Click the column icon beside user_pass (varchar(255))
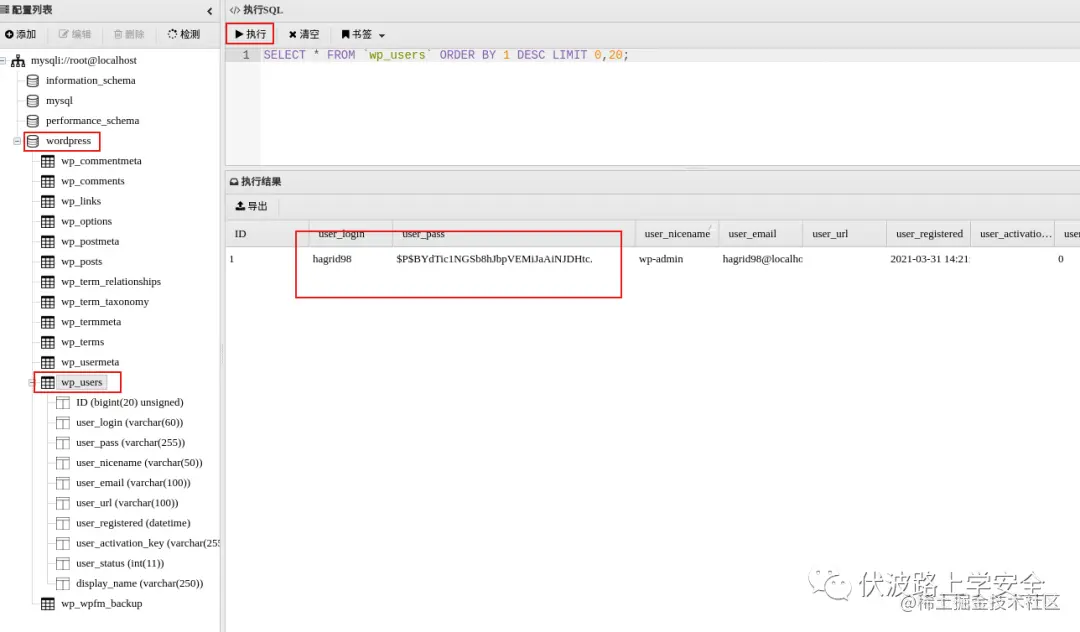Image resolution: width=1080 pixels, height=632 pixels. click(63, 443)
